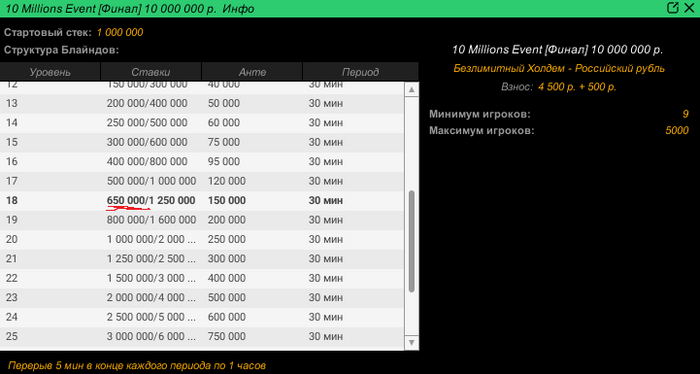Screen dimensions: 700x374
Task: Click blinds value 200 000/400 000
Action: pyautogui.click(x=147, y=104)
